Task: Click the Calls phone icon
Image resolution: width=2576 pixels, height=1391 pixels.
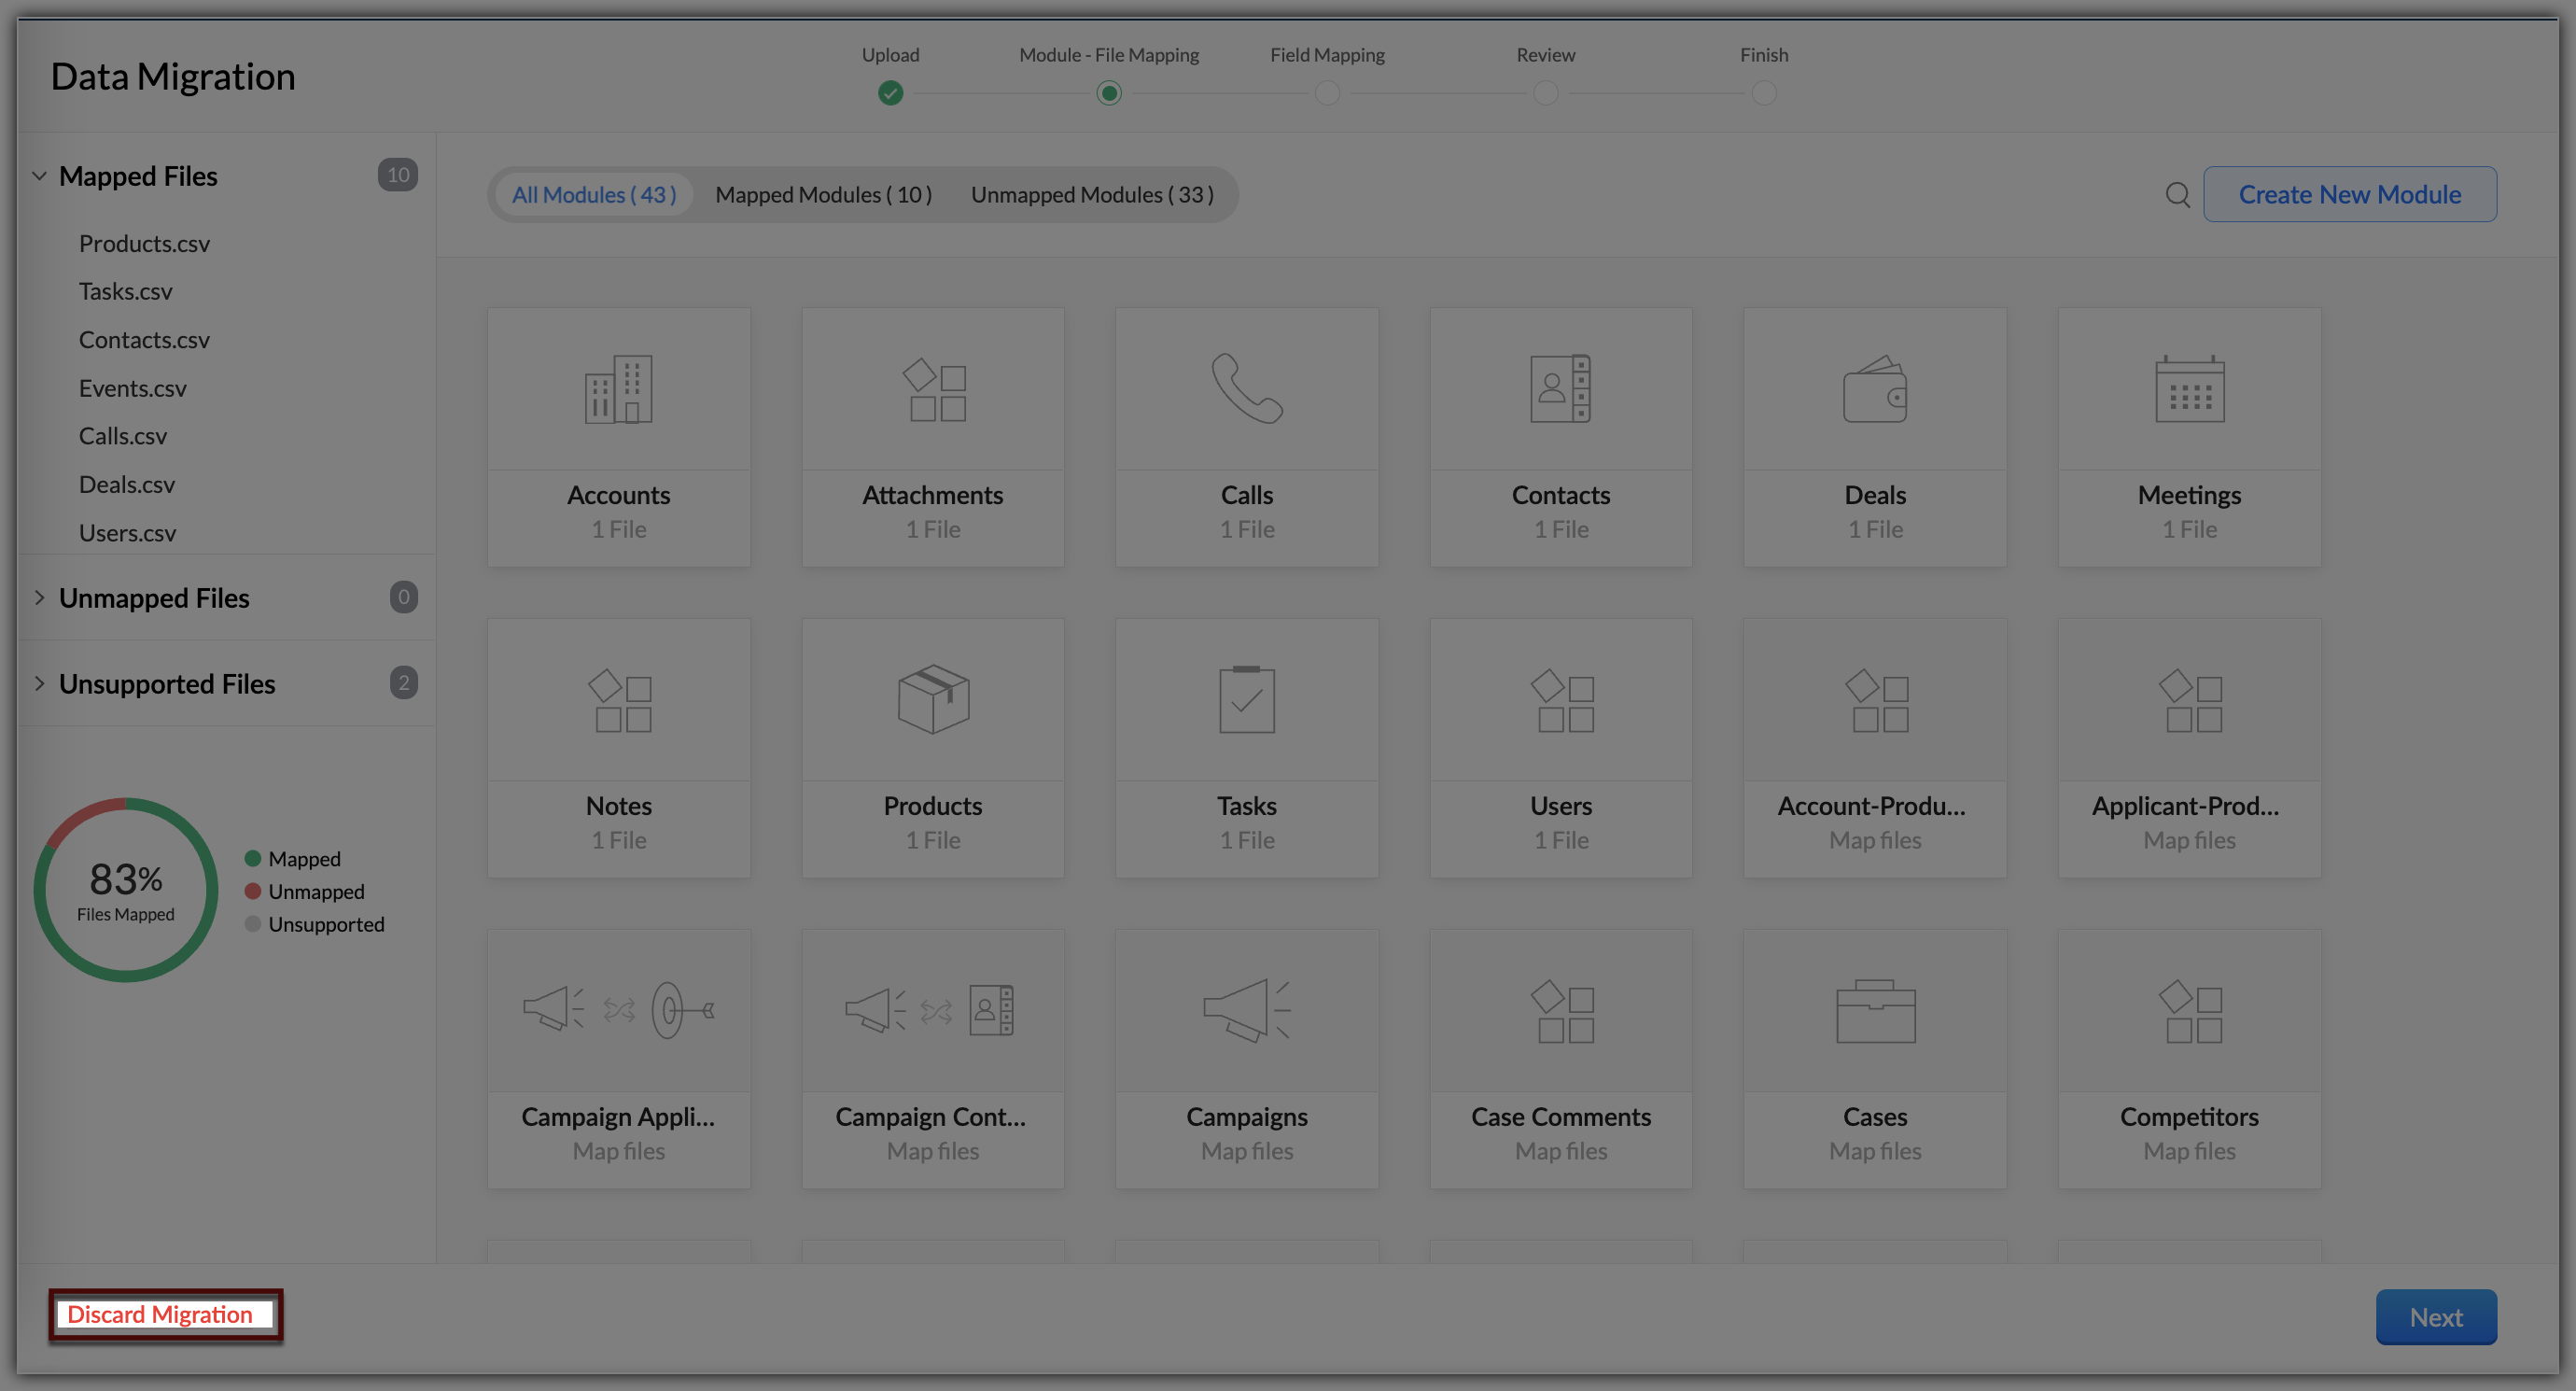Action: click(1246, 389)
